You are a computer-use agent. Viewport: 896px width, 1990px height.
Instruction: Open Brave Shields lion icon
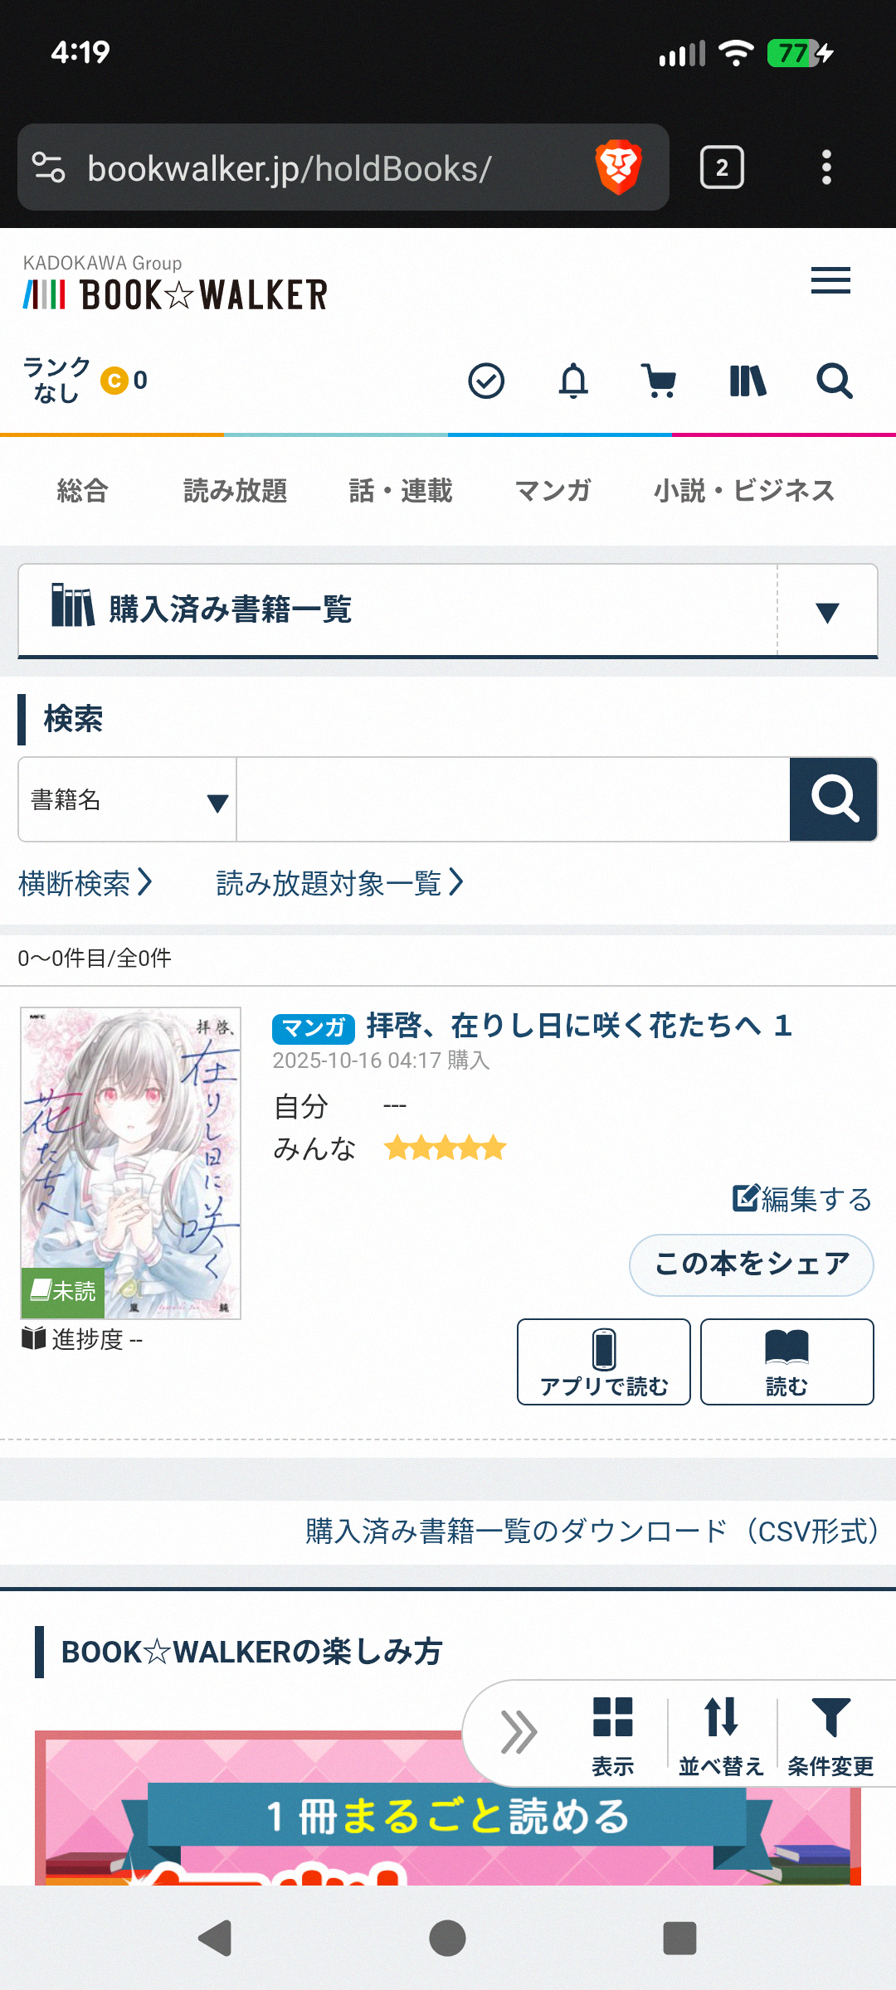coord(618,167)
